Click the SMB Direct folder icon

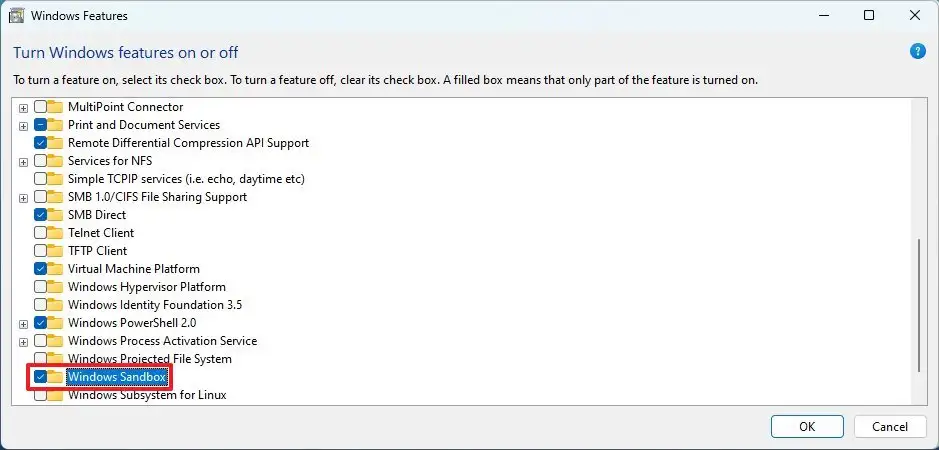[x=56, y=215]
